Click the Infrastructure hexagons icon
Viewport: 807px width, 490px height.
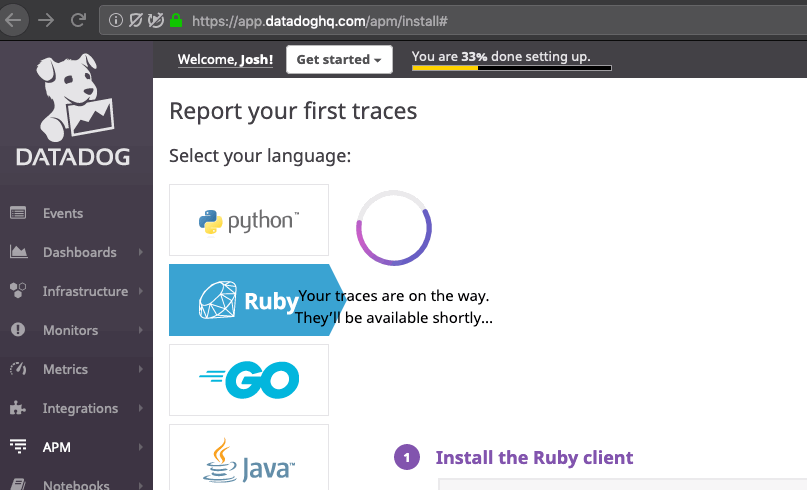[18, 291]
